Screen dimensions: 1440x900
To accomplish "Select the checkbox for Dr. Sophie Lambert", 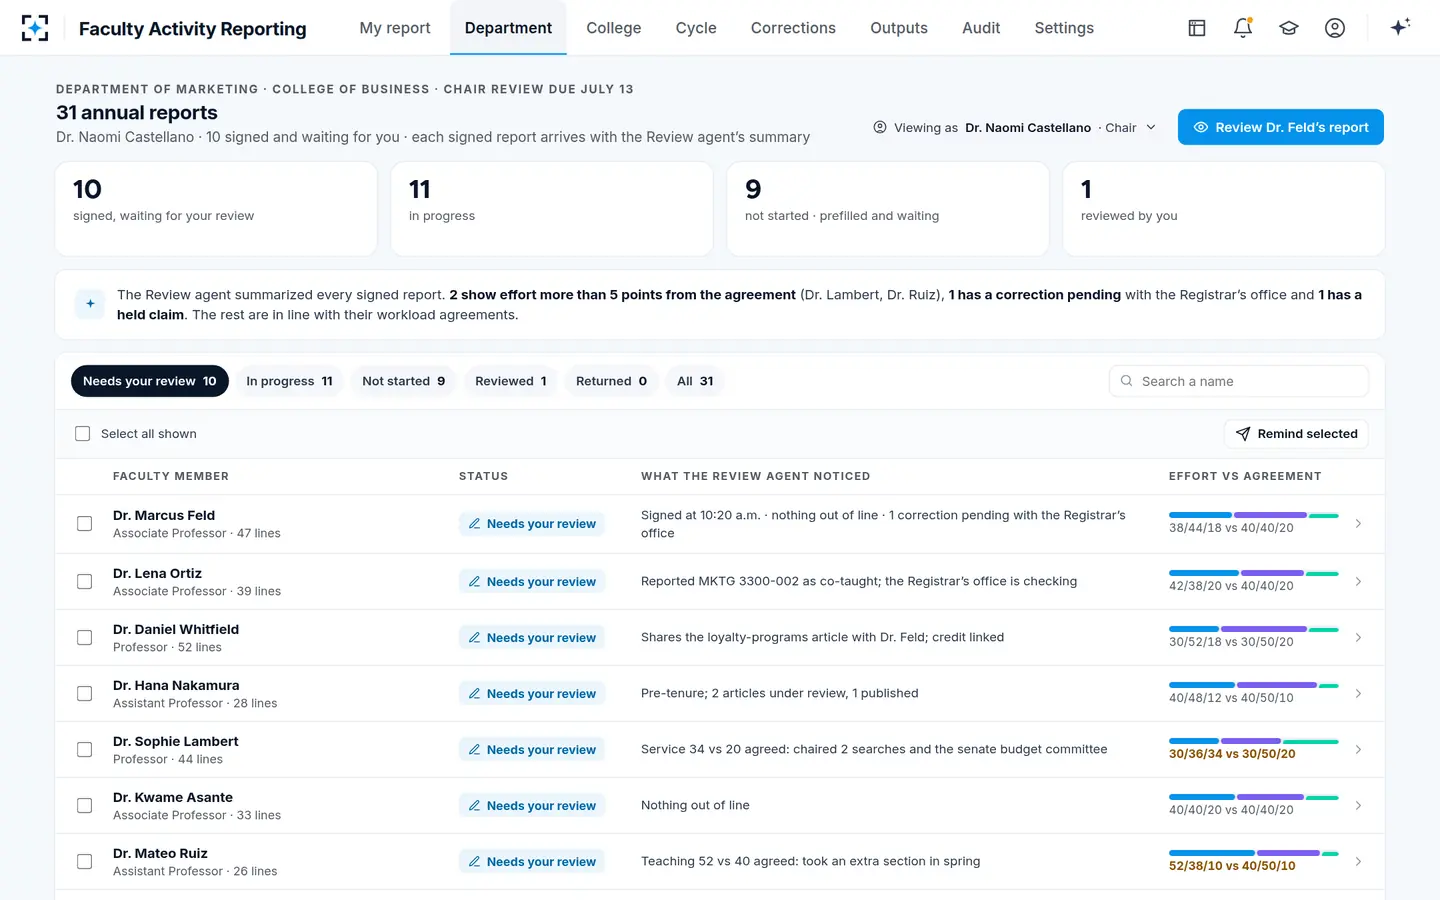I will [85, 750].
